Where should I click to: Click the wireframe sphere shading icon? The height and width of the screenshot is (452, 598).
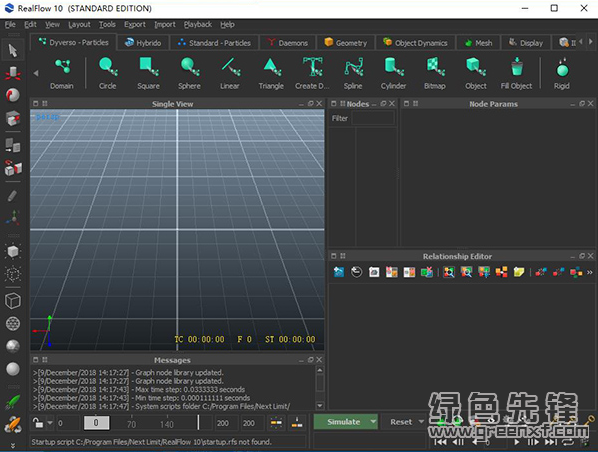[x=13, y=323]
